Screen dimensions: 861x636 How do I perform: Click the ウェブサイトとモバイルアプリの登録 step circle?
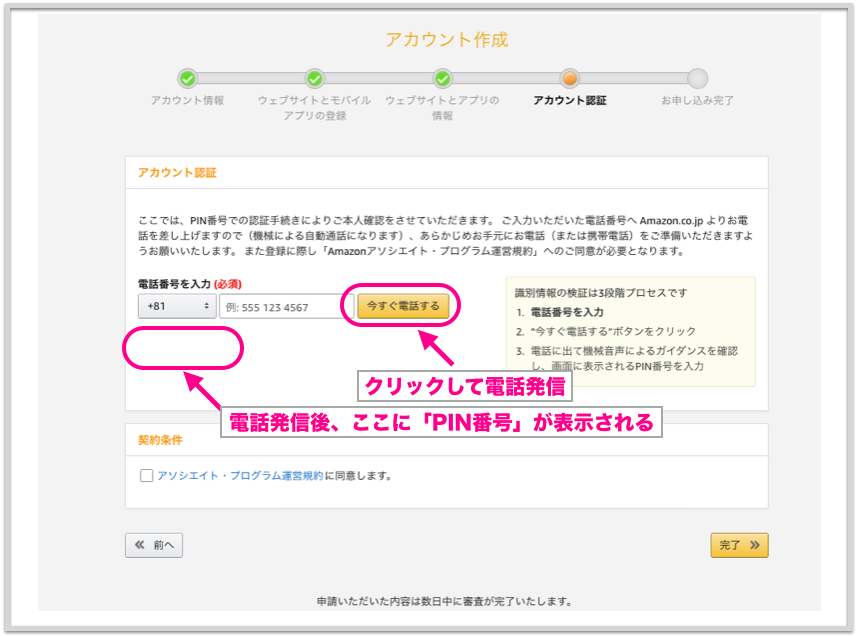315,79
